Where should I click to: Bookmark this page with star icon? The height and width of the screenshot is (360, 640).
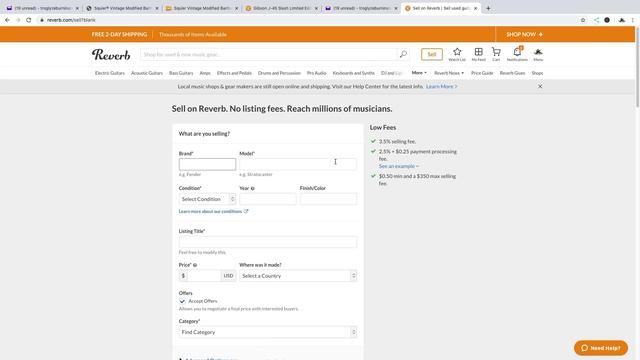click(x=583, y=20)
